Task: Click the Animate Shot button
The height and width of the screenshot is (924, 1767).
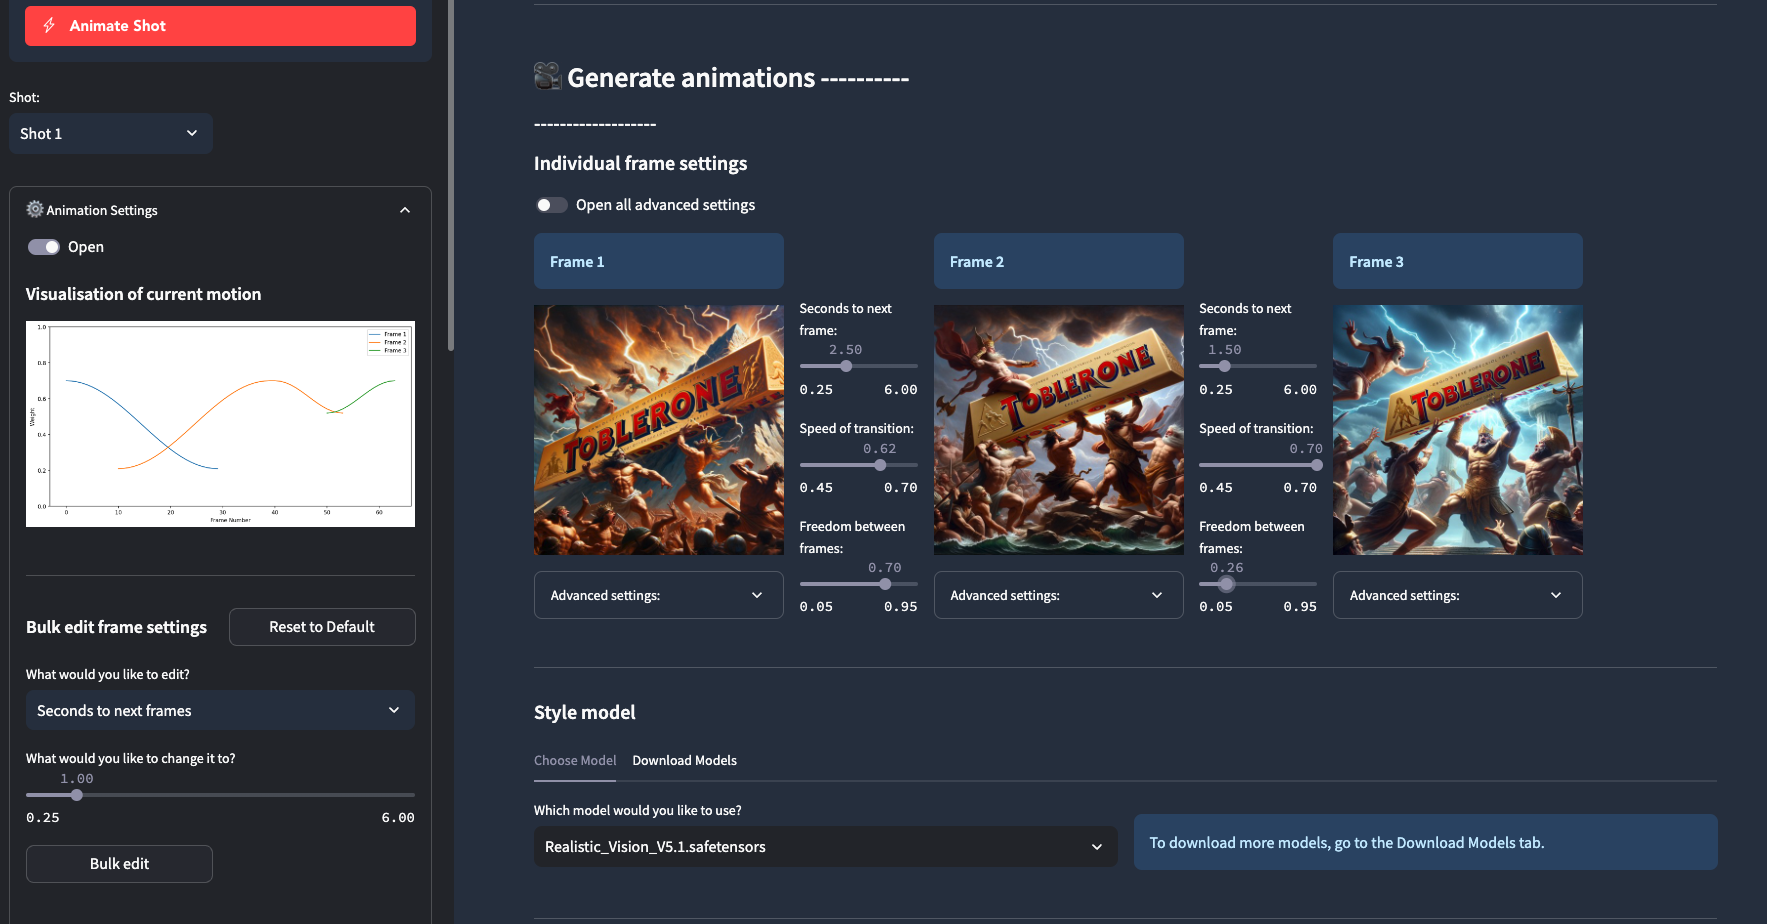Action: [x=220, y=26]
